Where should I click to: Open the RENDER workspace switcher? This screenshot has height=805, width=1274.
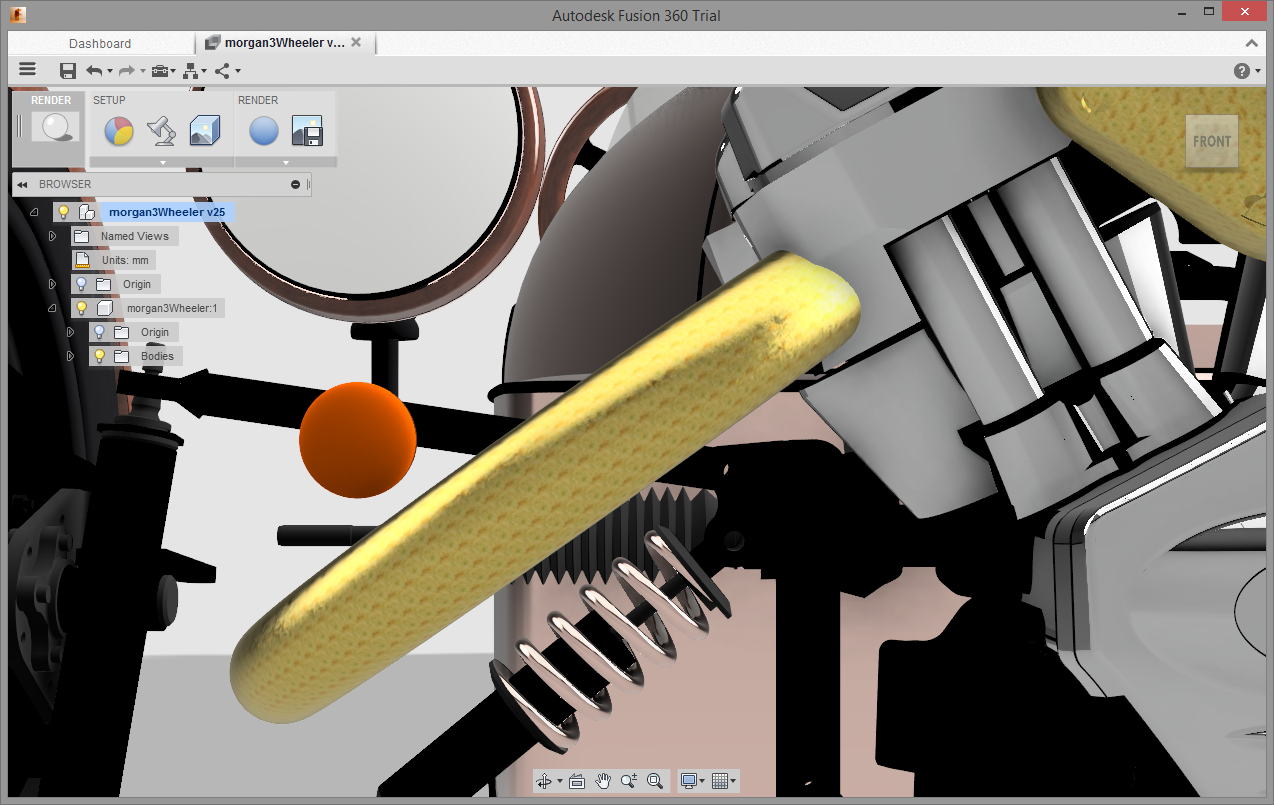50,126
